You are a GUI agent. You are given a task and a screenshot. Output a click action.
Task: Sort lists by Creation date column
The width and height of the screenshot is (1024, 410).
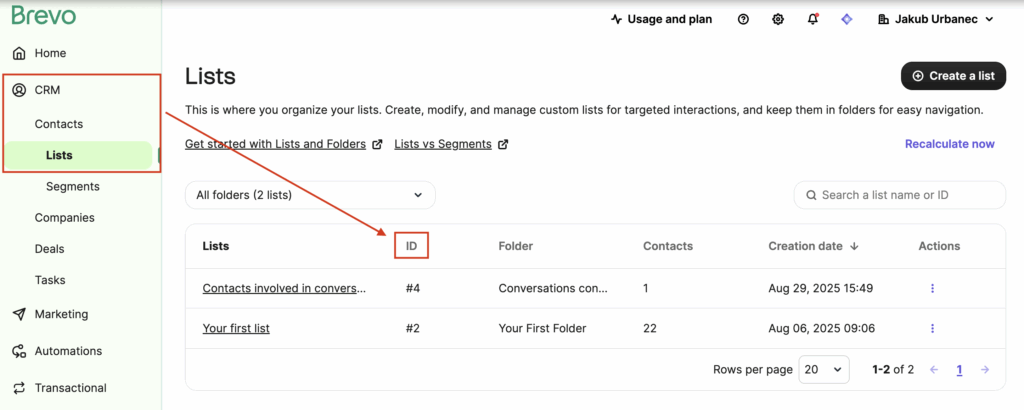[x=814, y=246]
